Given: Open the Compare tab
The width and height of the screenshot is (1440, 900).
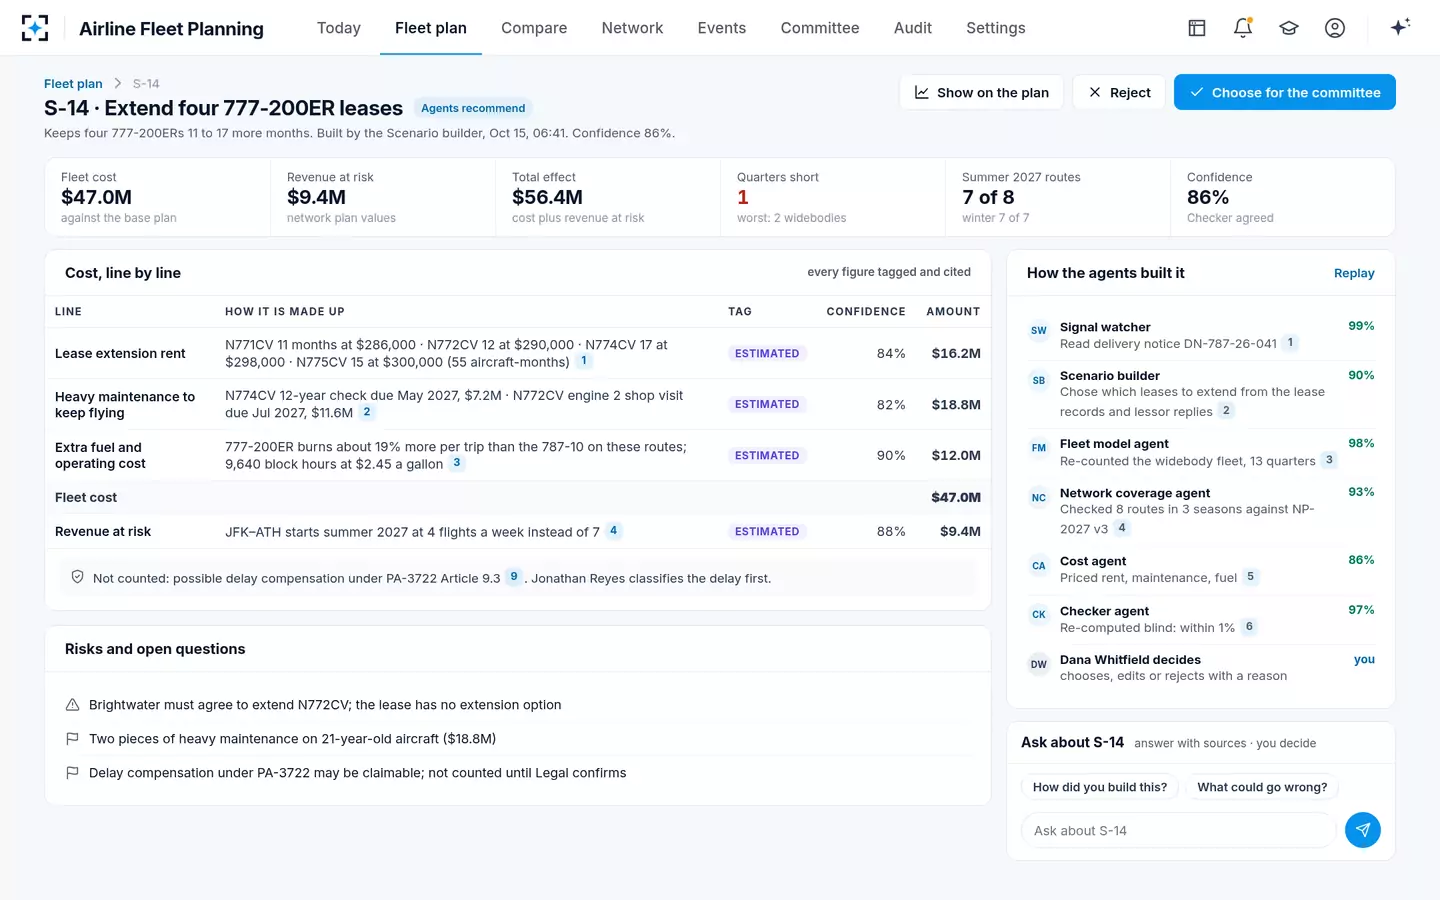Looking at the screenshot, I should [534, 28].
